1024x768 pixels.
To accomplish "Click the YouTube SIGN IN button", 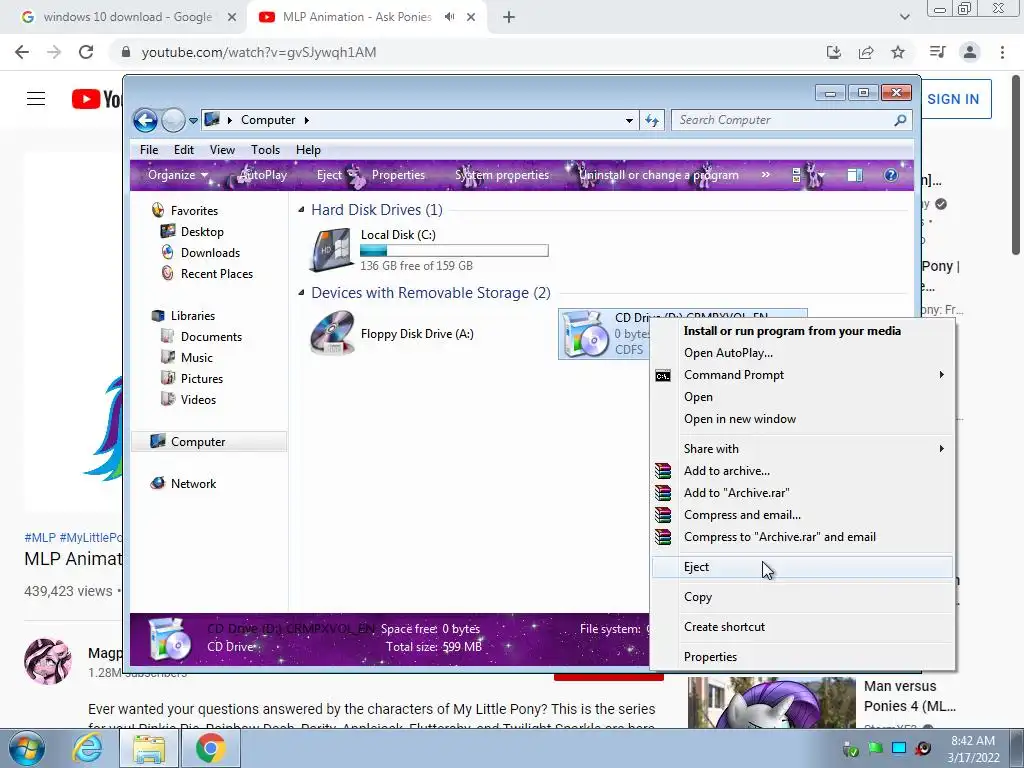I will point(953,99).
